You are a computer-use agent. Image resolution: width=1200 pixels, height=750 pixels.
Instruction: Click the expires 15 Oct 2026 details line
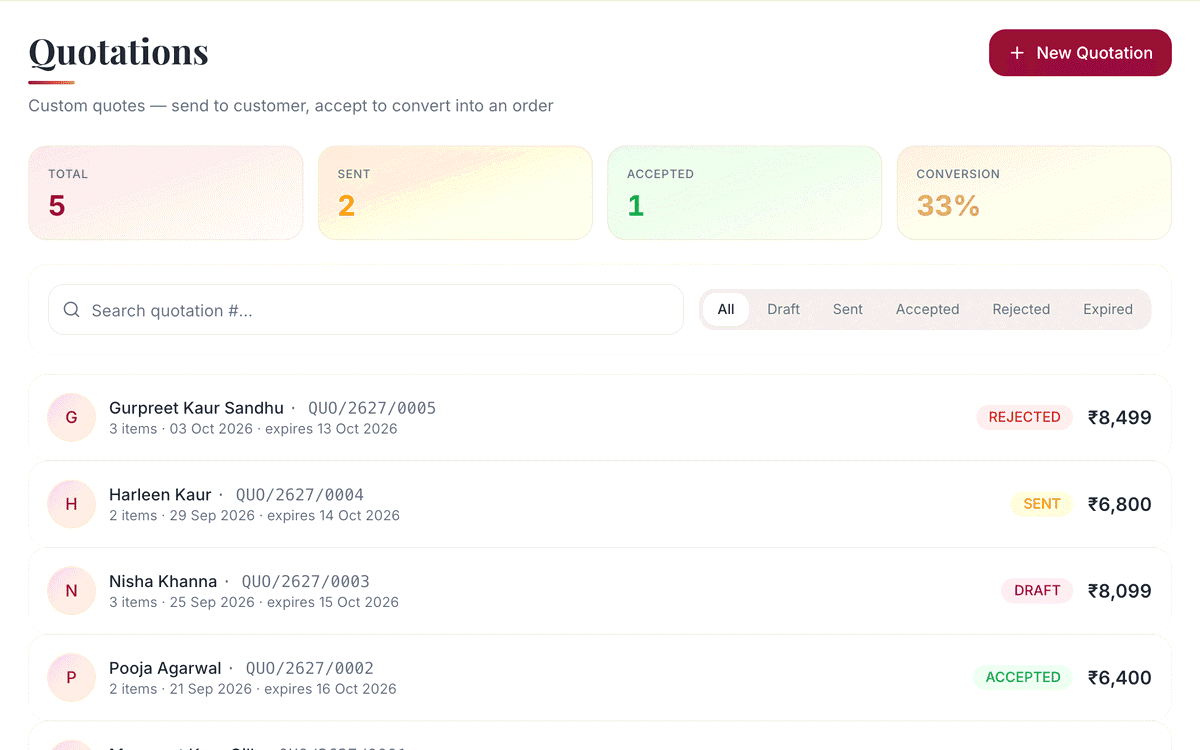click(x=254, y=603)
